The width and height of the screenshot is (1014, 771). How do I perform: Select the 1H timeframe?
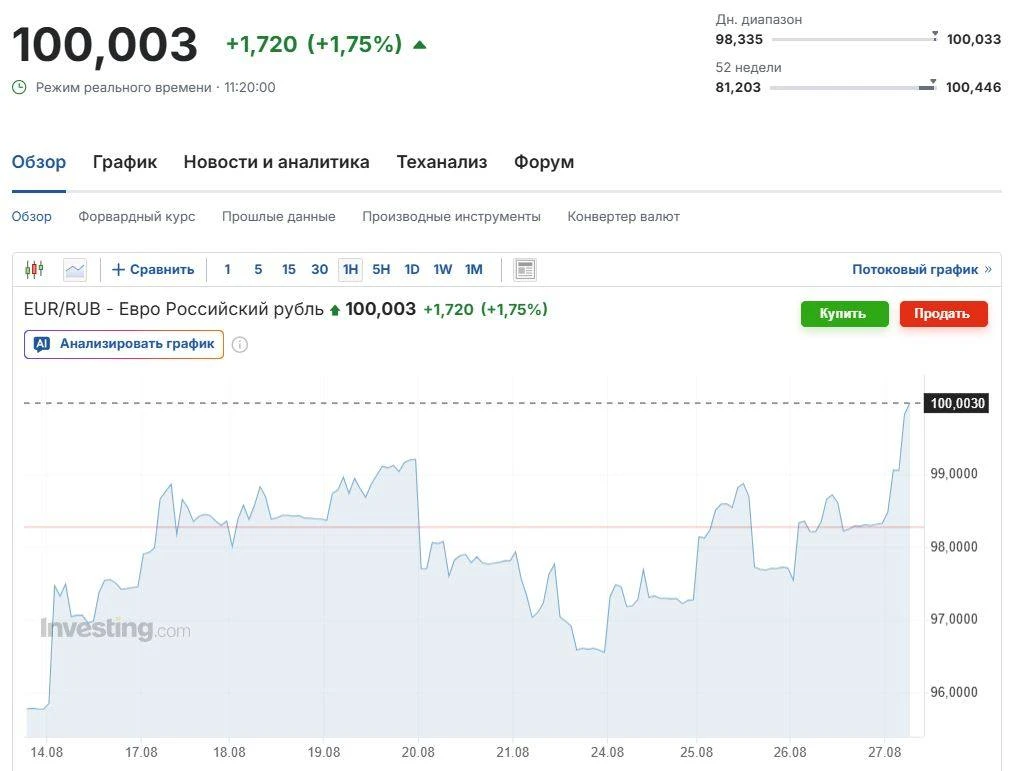[x=351, y=270]
